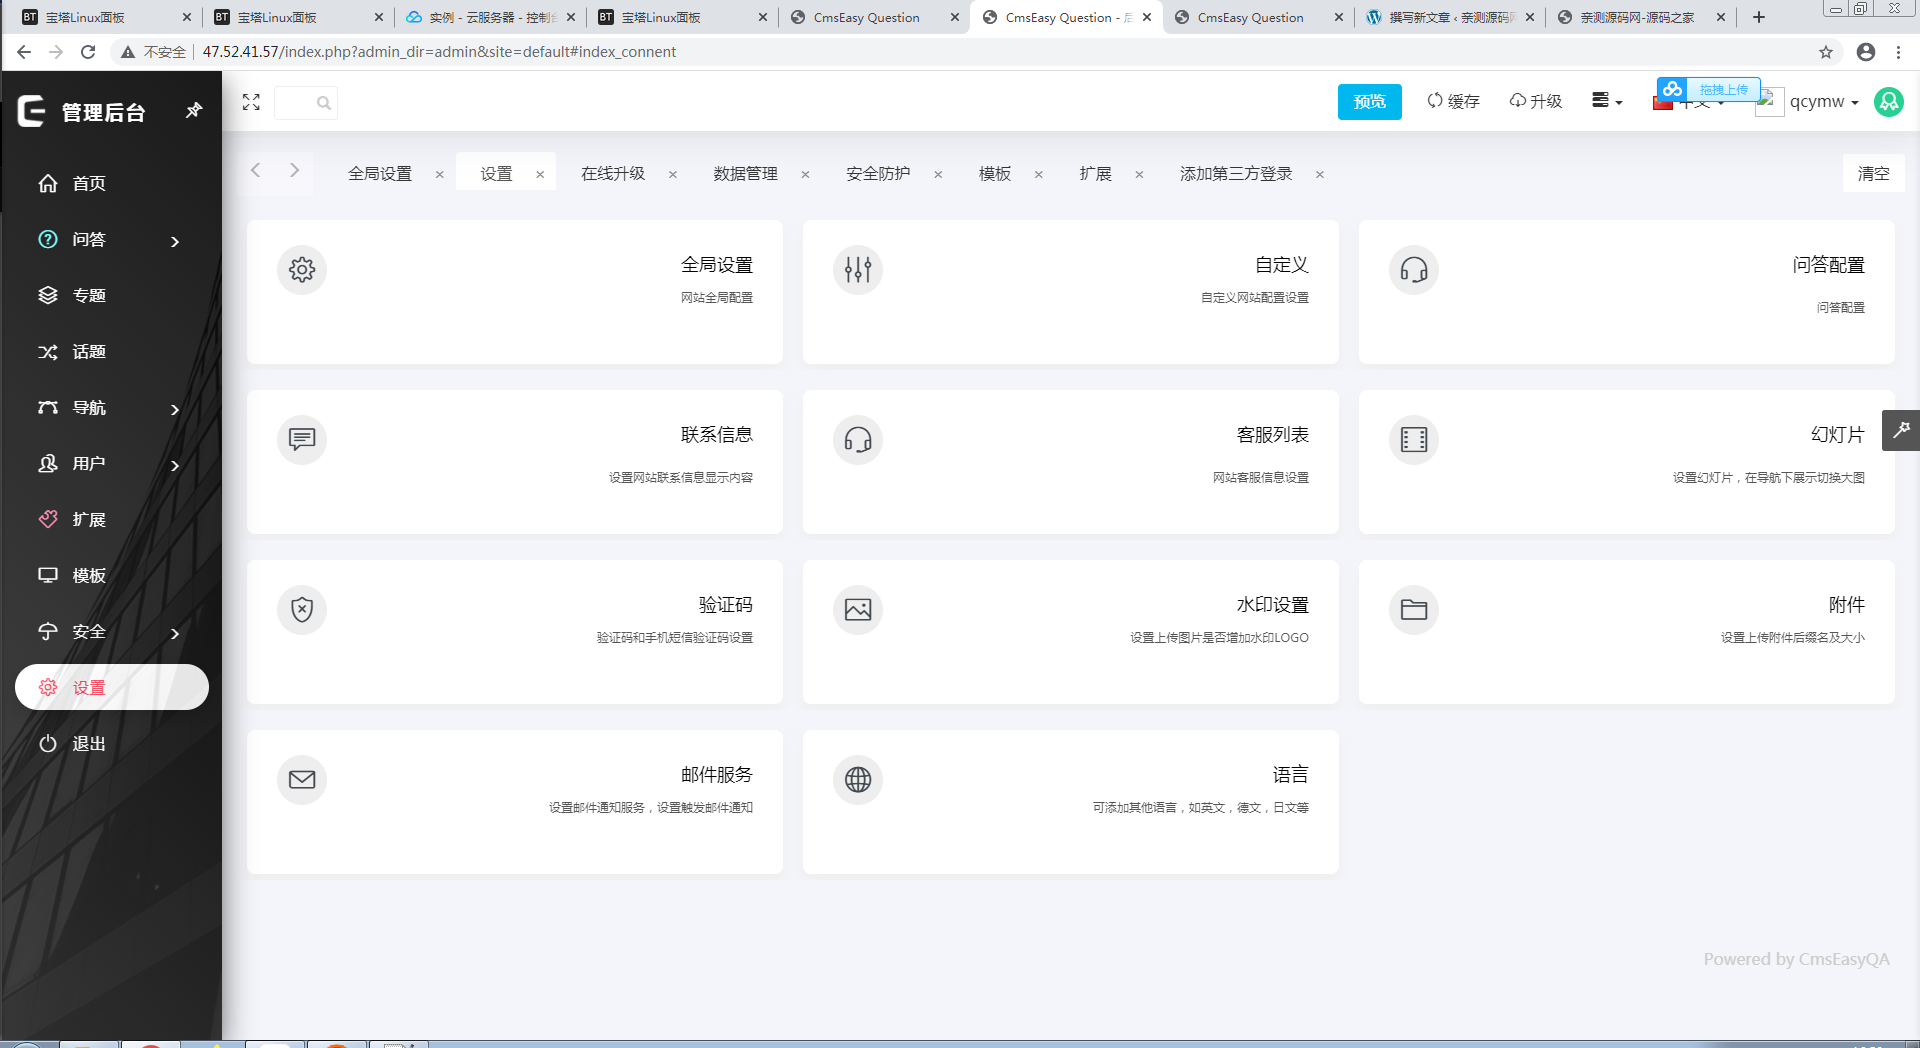Bookmark the page with the star icon

coord(1826,52)
